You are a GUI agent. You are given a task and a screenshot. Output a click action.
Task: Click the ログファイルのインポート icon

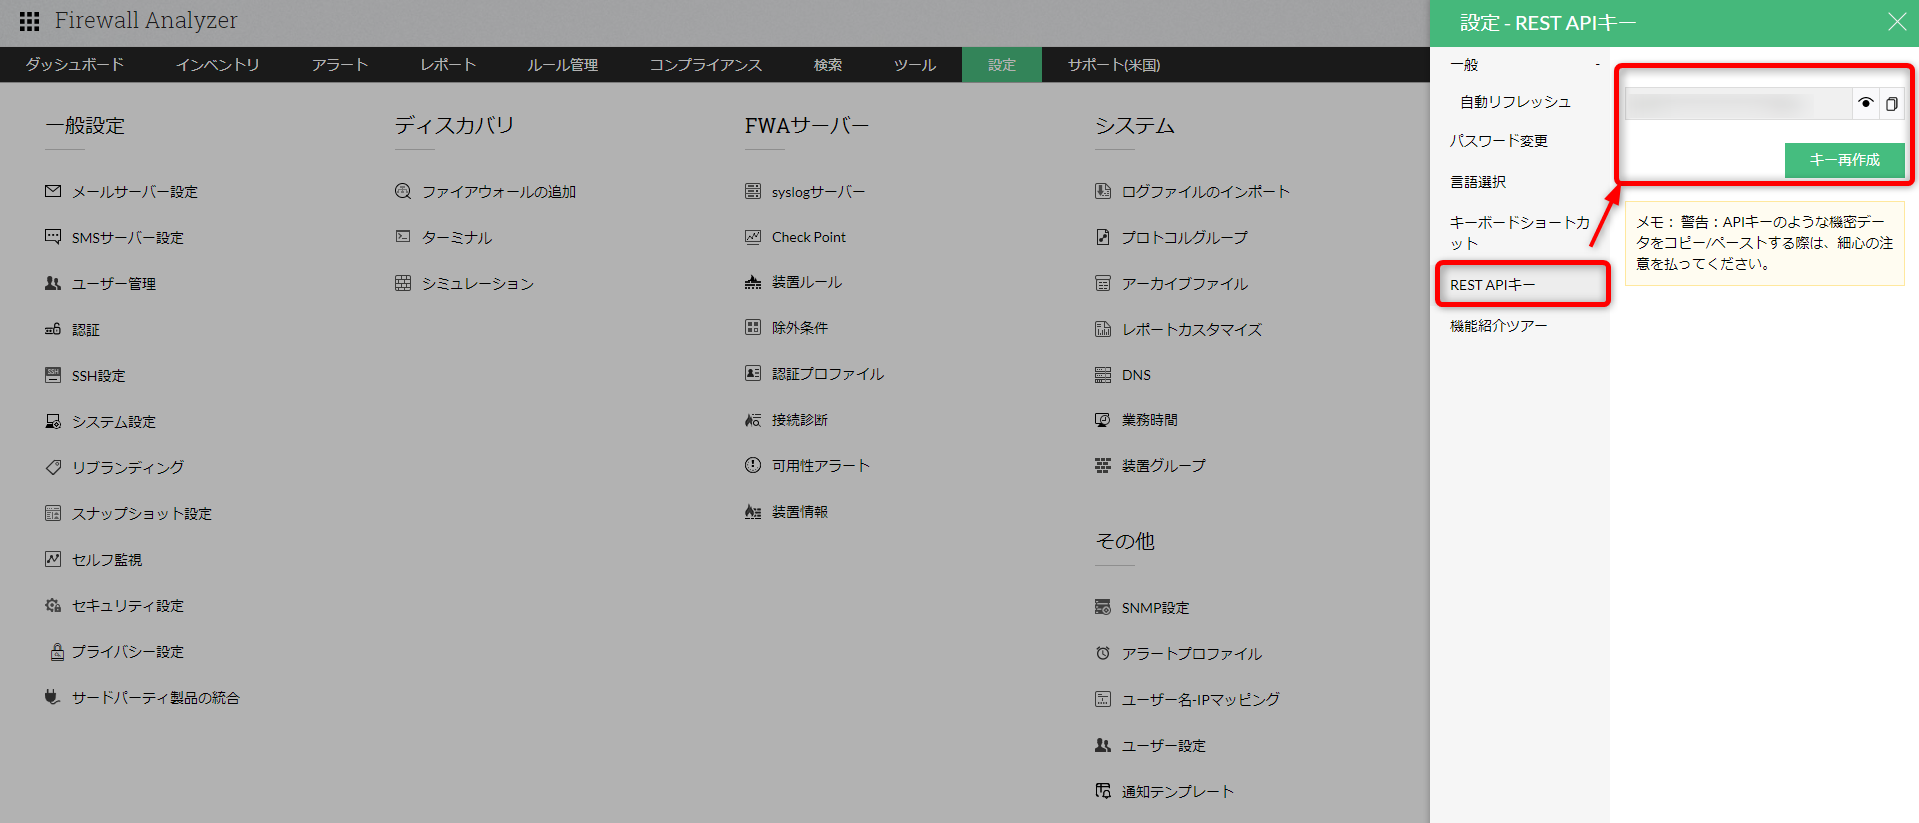(x=1103, y=191)
